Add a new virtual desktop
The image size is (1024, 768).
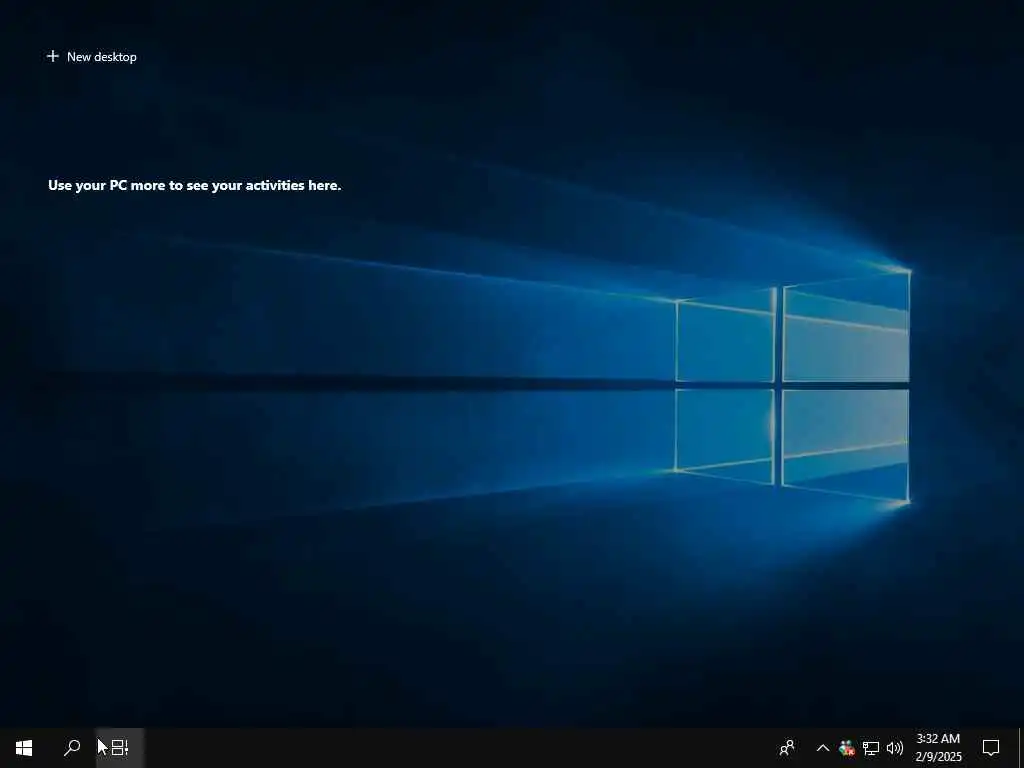tap(91, 57)
